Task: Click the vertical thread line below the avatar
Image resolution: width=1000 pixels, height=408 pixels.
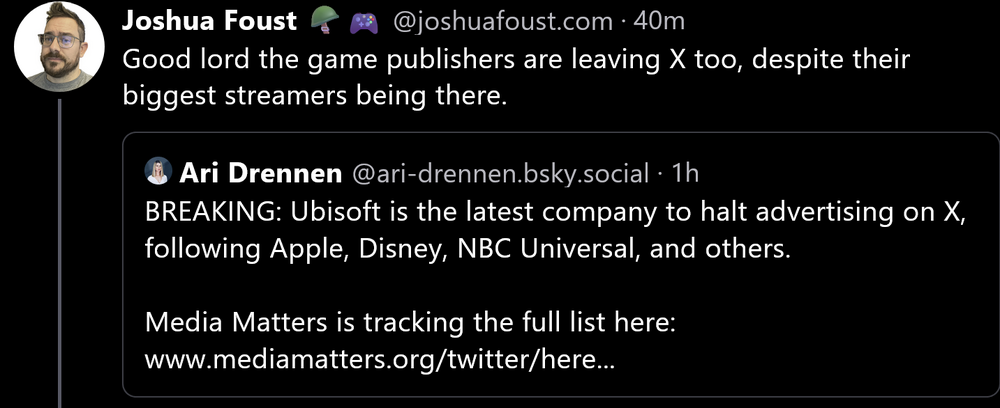Action: (x=60, y=250)
